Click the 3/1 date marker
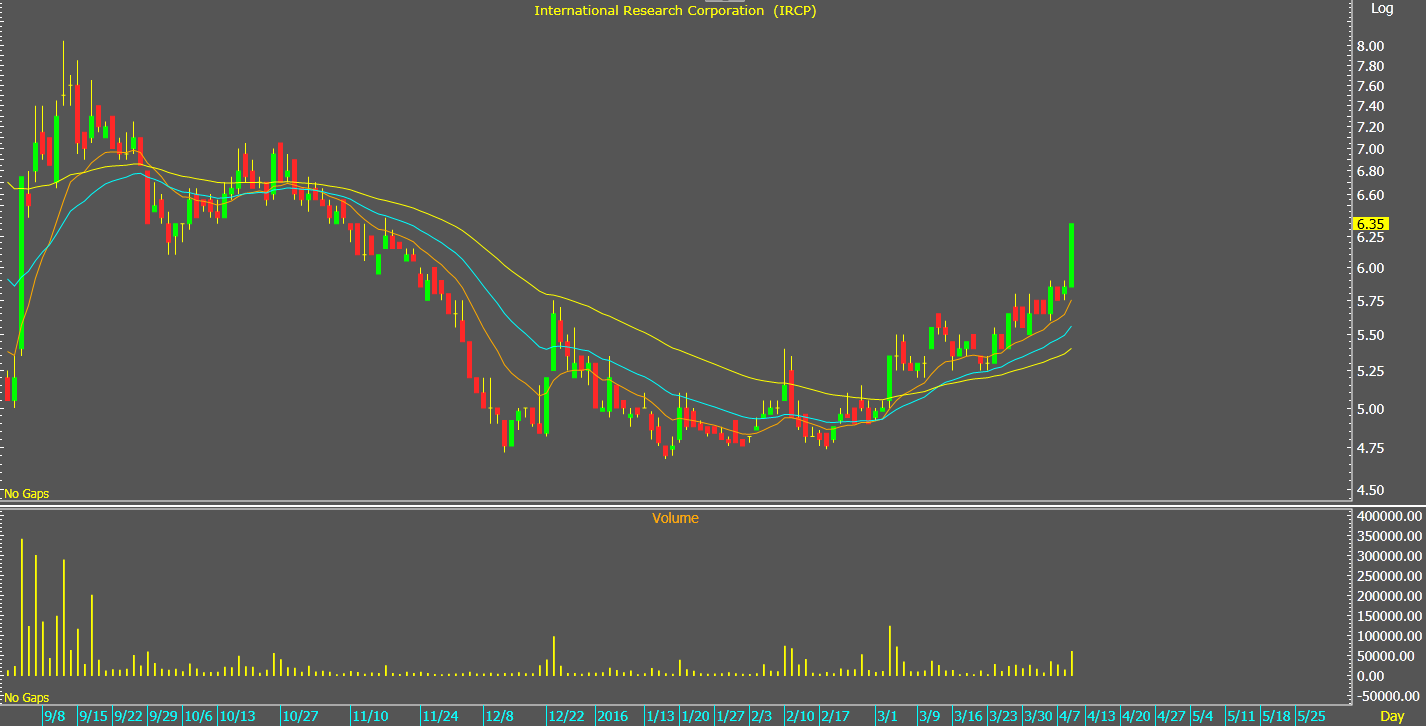 [x=887, y=716]
